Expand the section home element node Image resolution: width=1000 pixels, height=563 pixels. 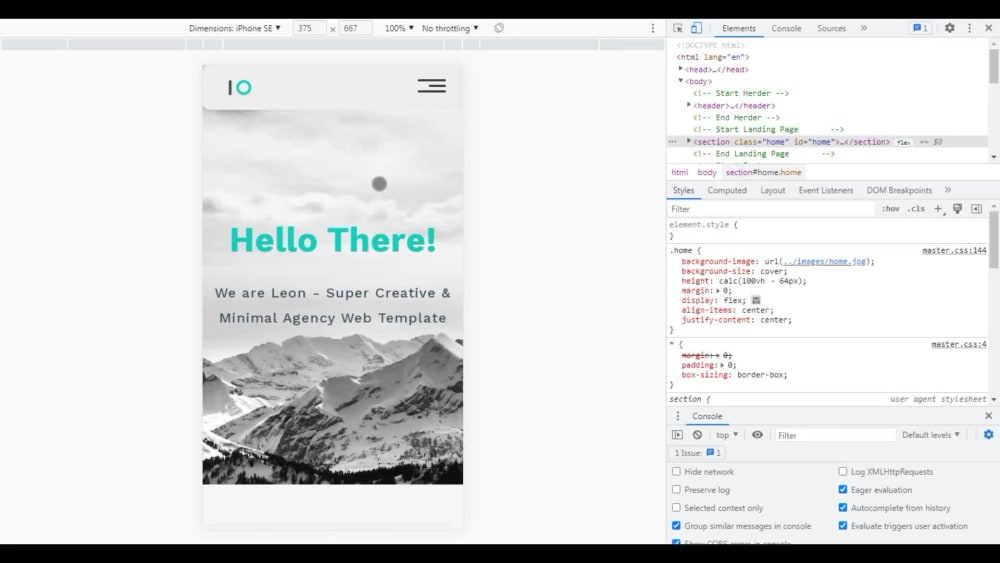pyautogui.click(x=689, y=142)
